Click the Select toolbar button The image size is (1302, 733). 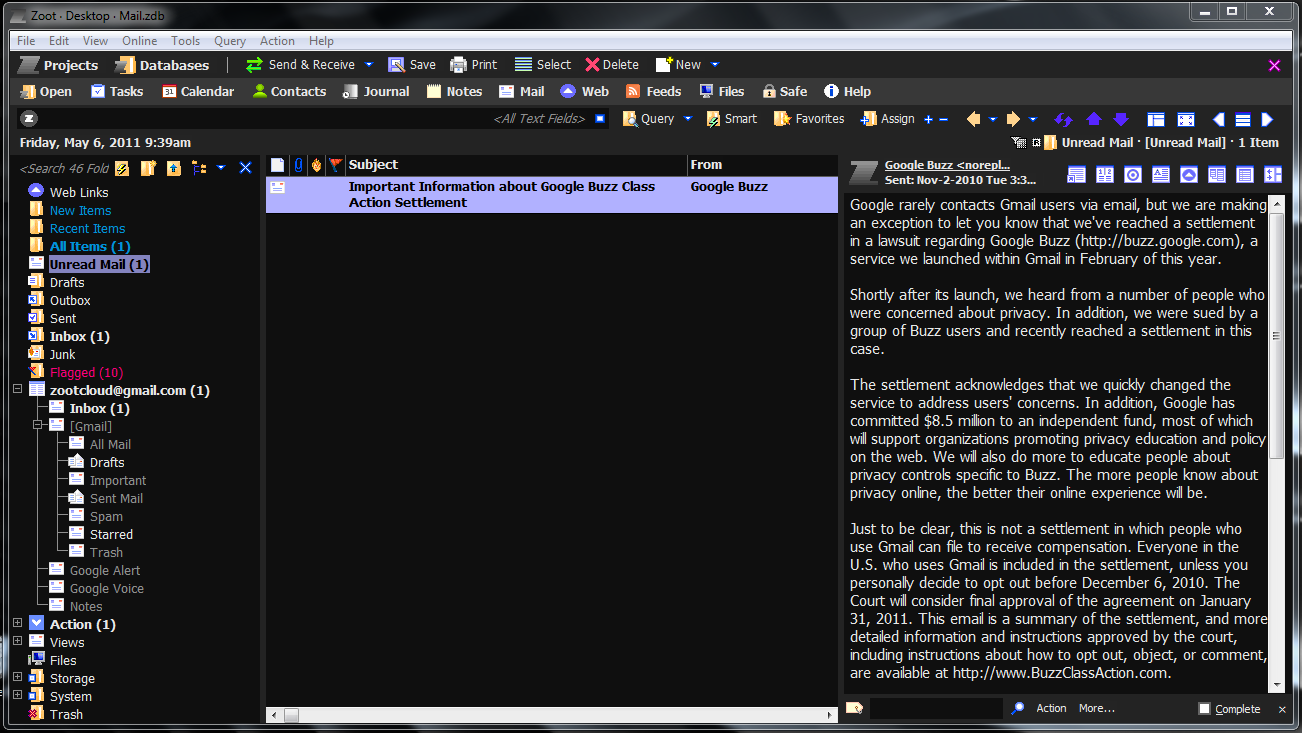click(x=543, y=65)
